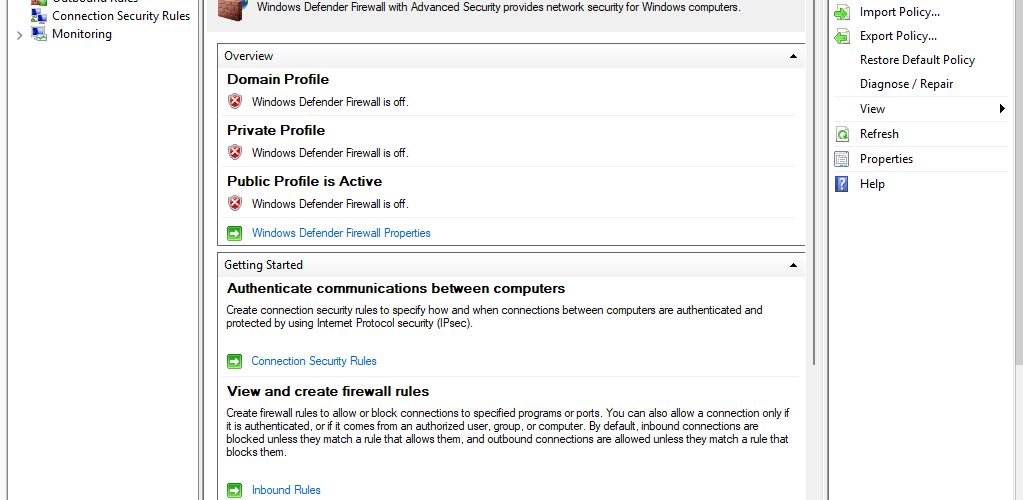Click the green Refresh icon

pyautogui.click(x=842, y=134)
